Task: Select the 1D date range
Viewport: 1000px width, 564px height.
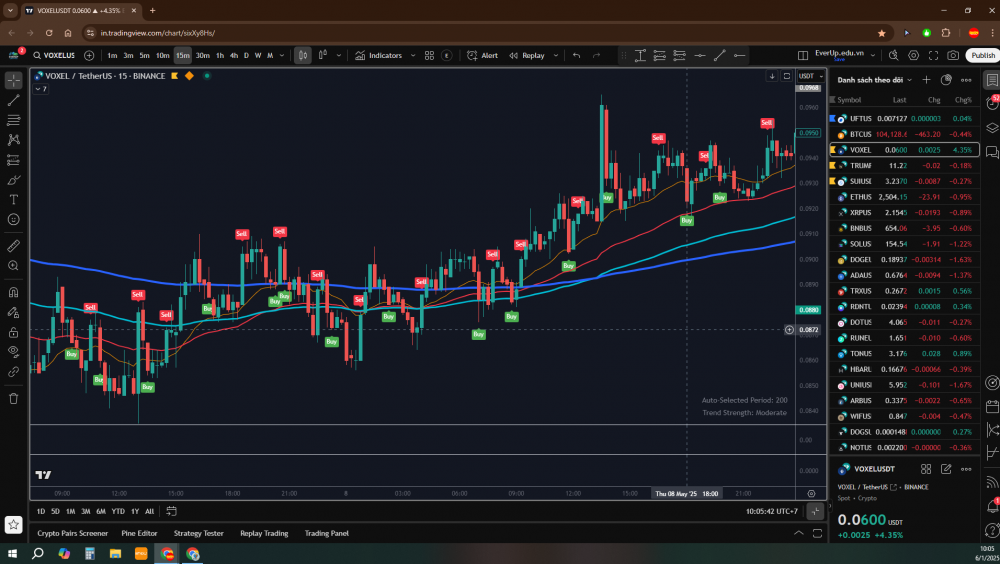Action: (x=41, y=511)
